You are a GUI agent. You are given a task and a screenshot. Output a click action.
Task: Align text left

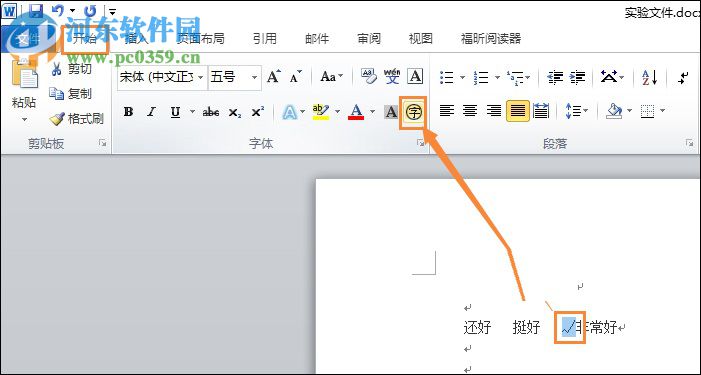(447, 111)
